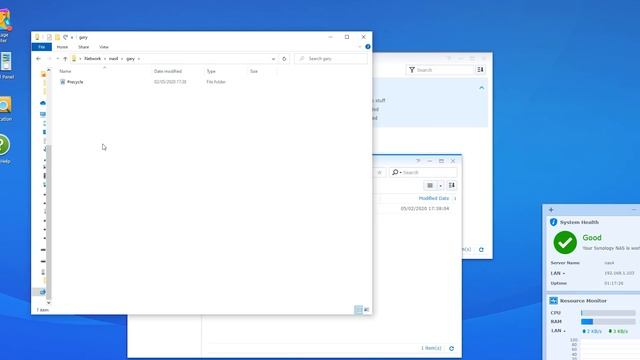Sort by the Type column header

pyautogui.click(x=211, y=71)
